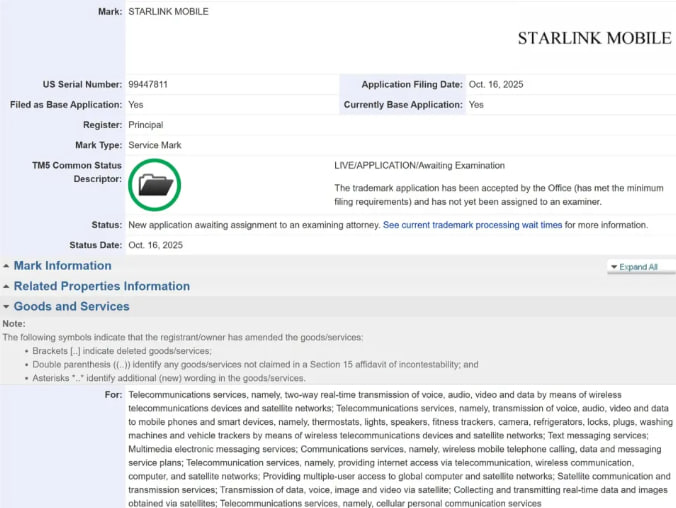Click the LIVE/APPLICATION/Awaiting Examination descriptor text
Image resolution: width=676 pixels, height=508 pixels.
pos(419,166)
